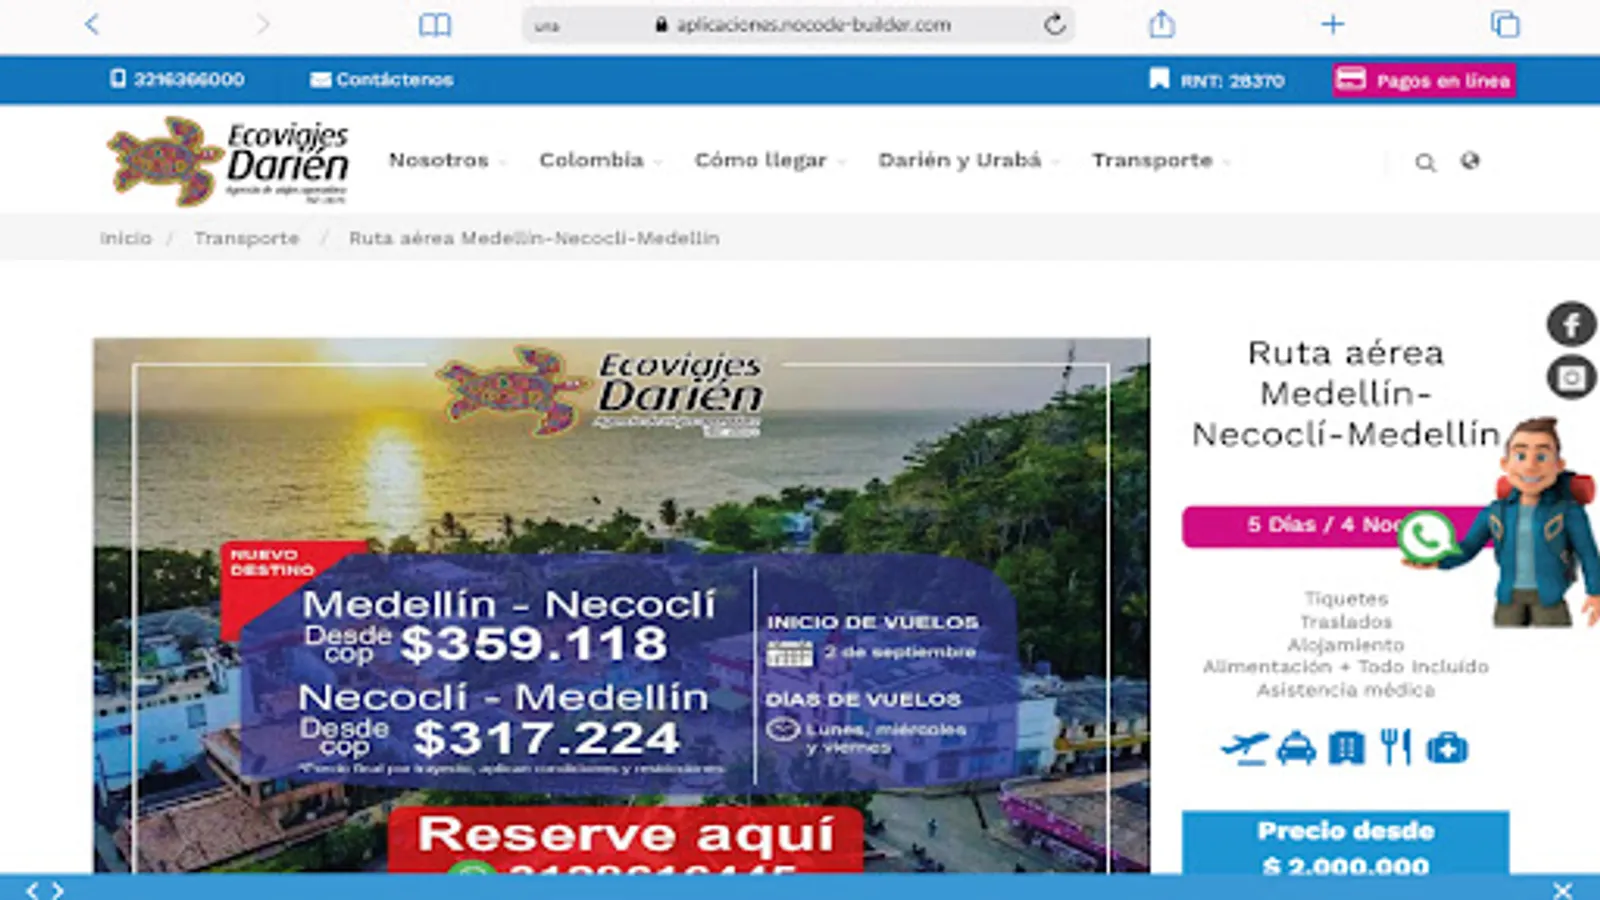Reload the page using the refresh icon
The width and height of the screenshot is (1600, 900).
[x=1054, y=24]
